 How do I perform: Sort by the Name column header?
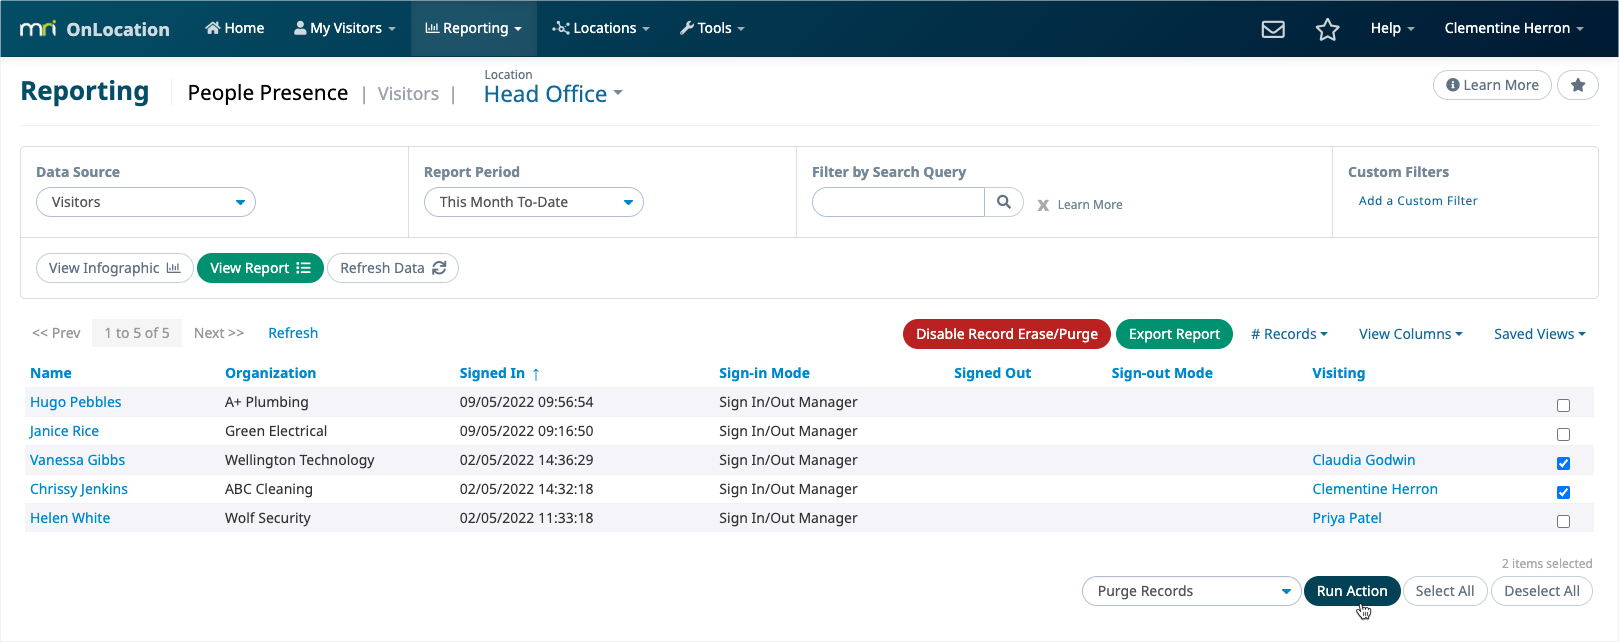[x=51, y=373]
